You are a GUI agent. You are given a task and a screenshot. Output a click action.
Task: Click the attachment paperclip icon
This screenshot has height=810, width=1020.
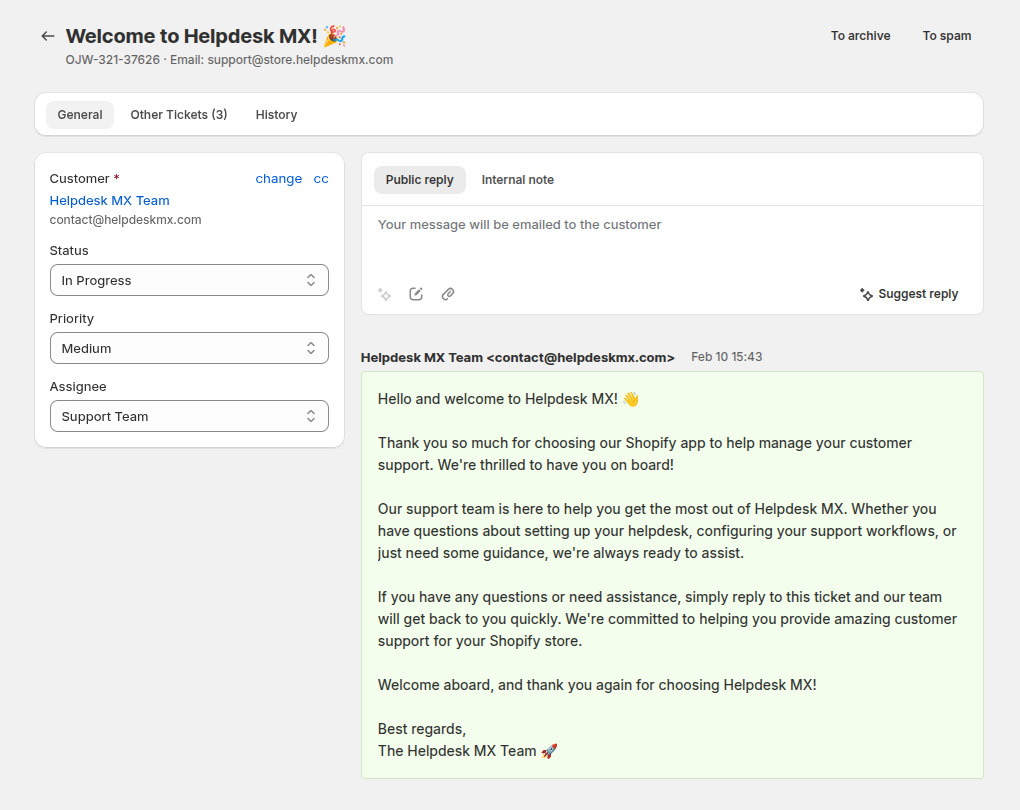point(448,294)
